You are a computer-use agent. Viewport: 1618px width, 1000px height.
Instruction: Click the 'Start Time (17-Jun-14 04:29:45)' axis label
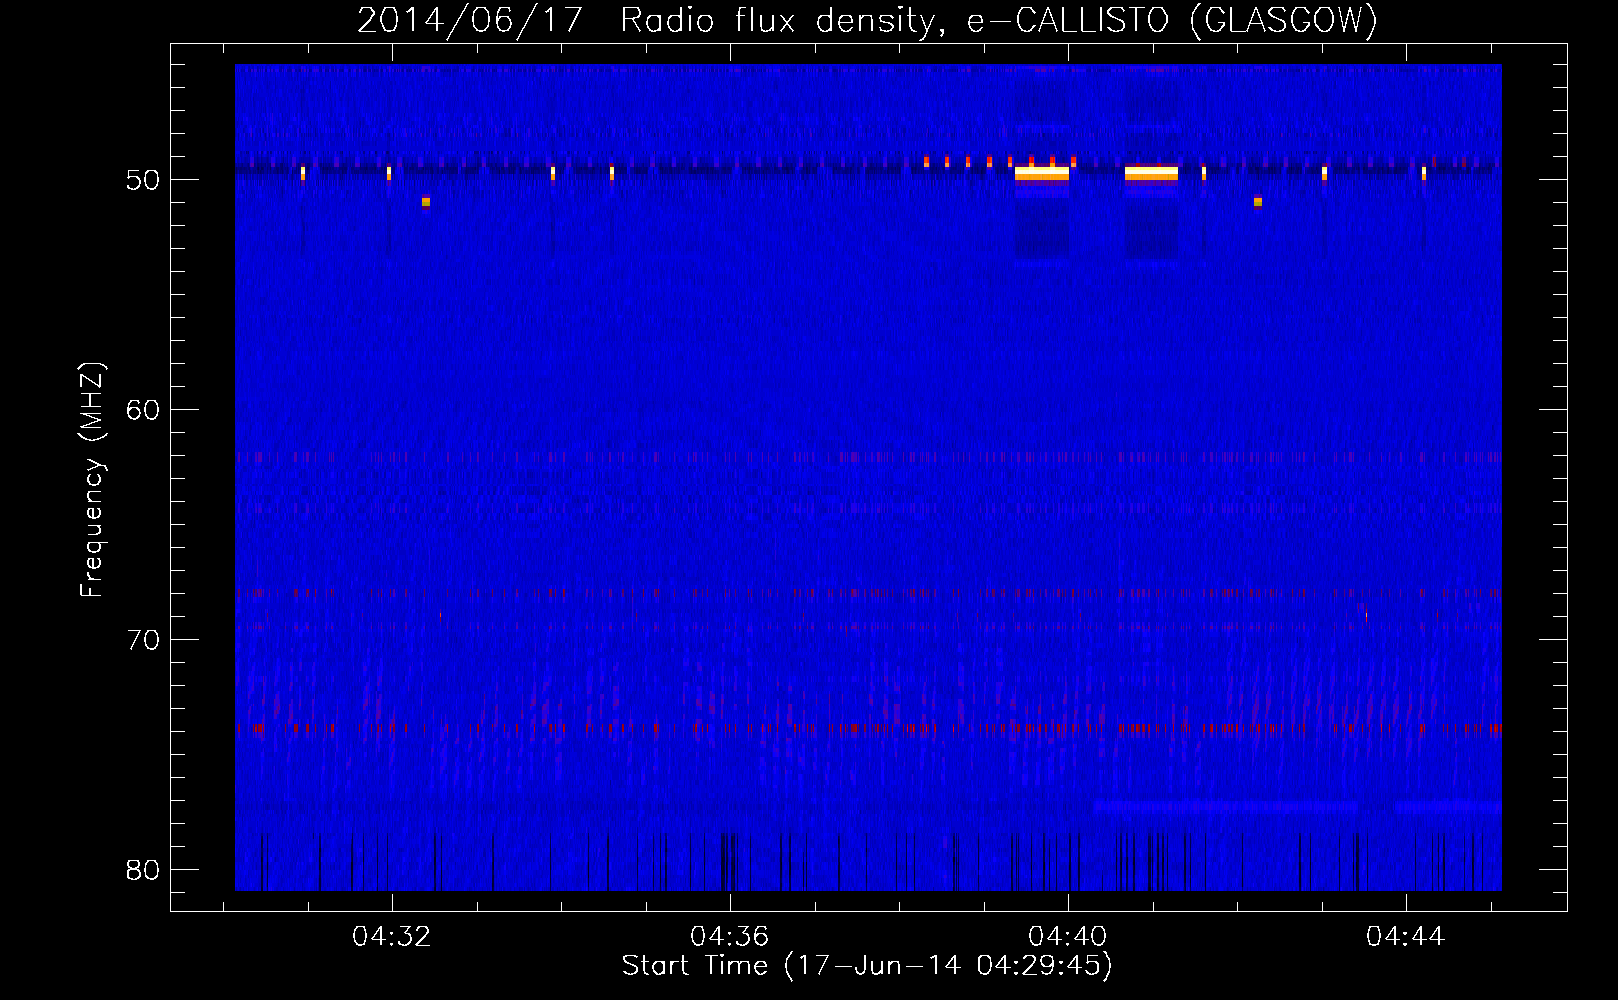[867, 966]
